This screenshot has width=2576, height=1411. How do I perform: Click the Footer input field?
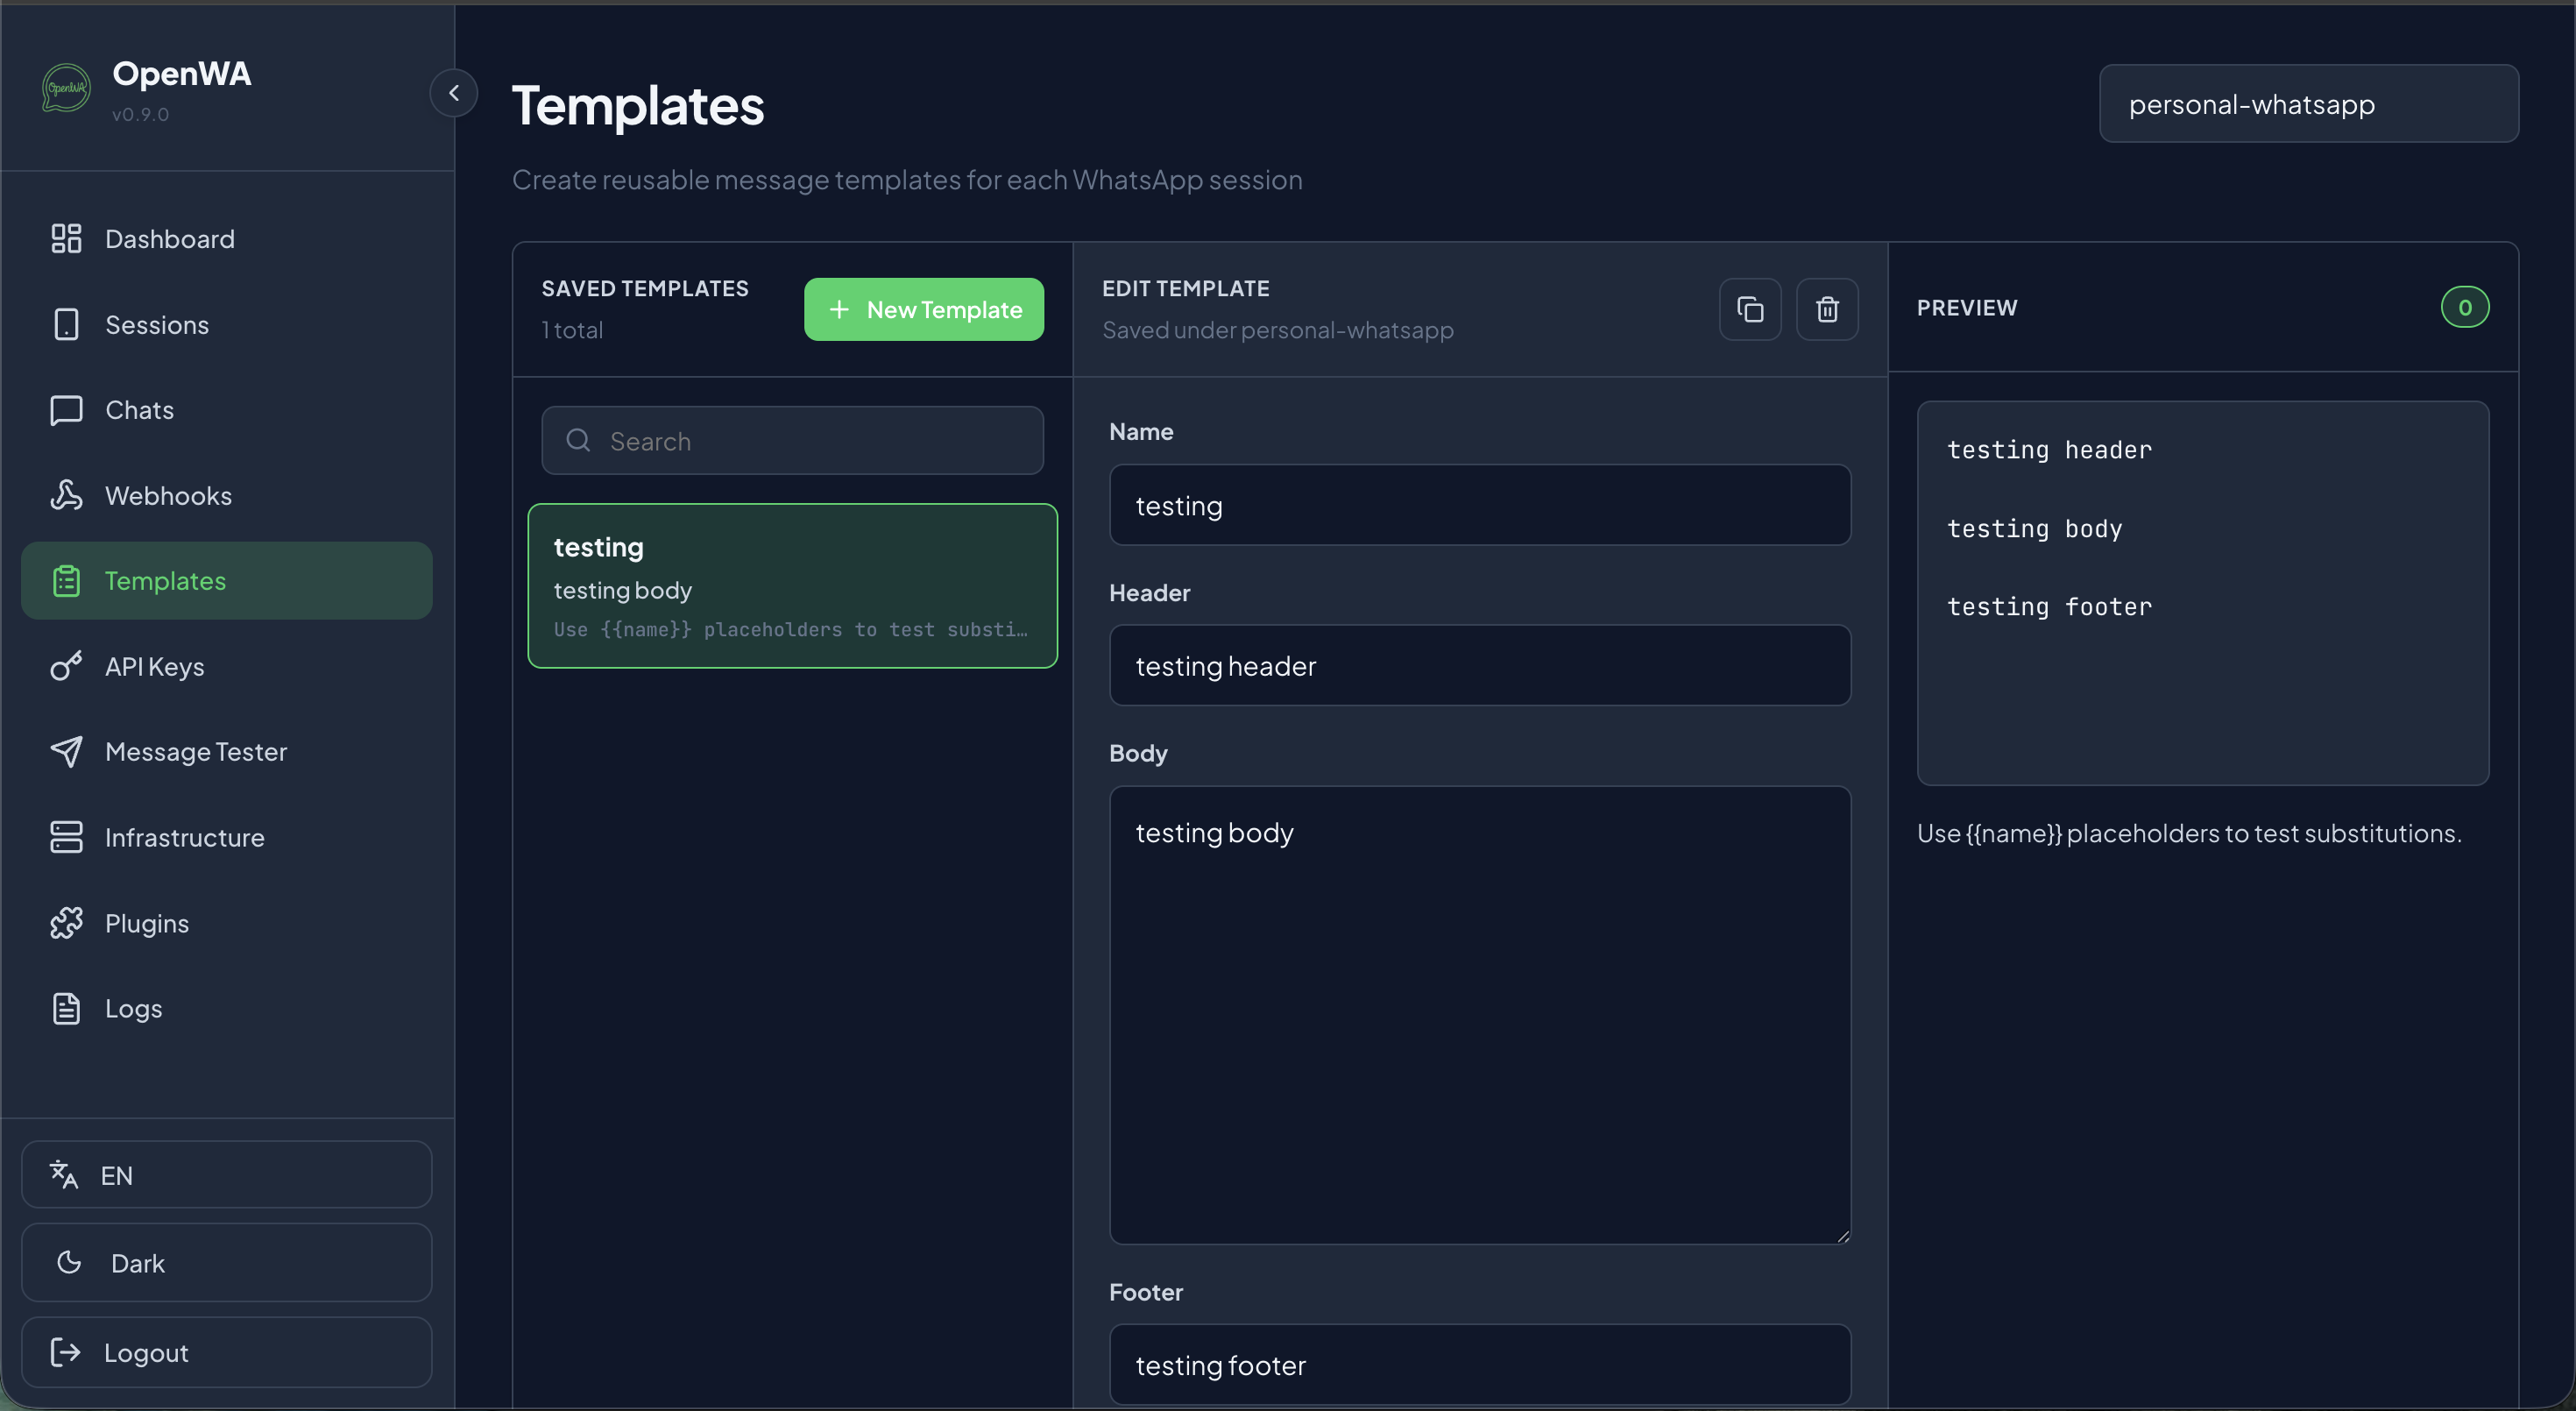[x=1479, y=1364]
